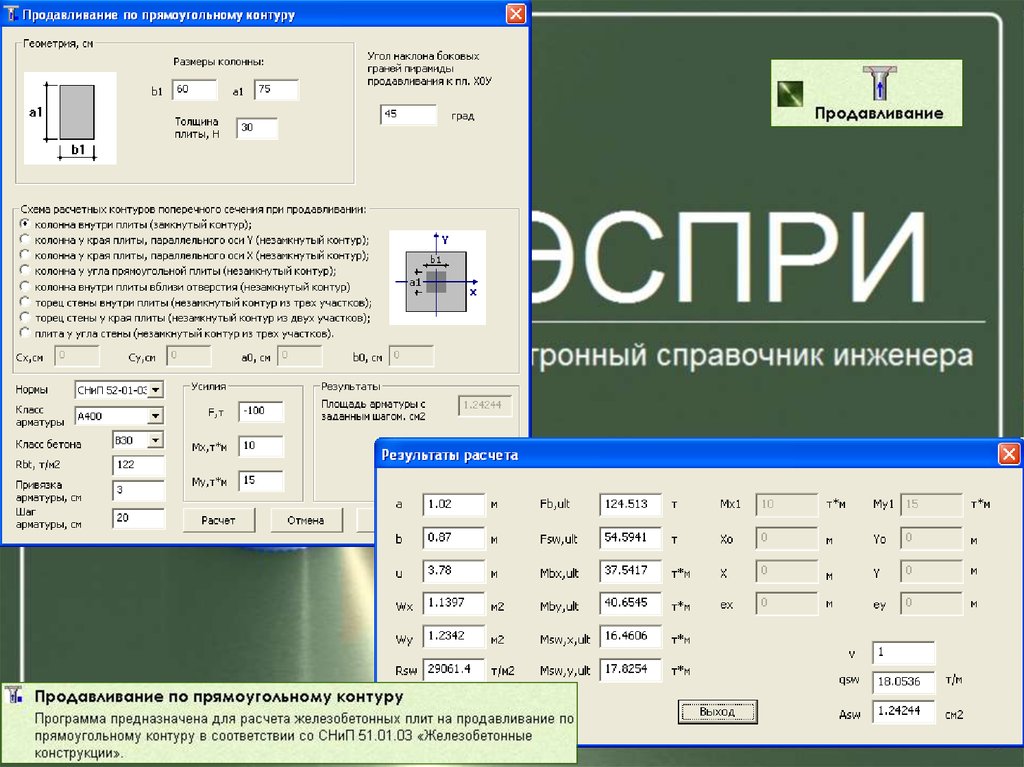Open the Класс бетона B30 dropdown
1024x767 pixels.
[155, 441]
